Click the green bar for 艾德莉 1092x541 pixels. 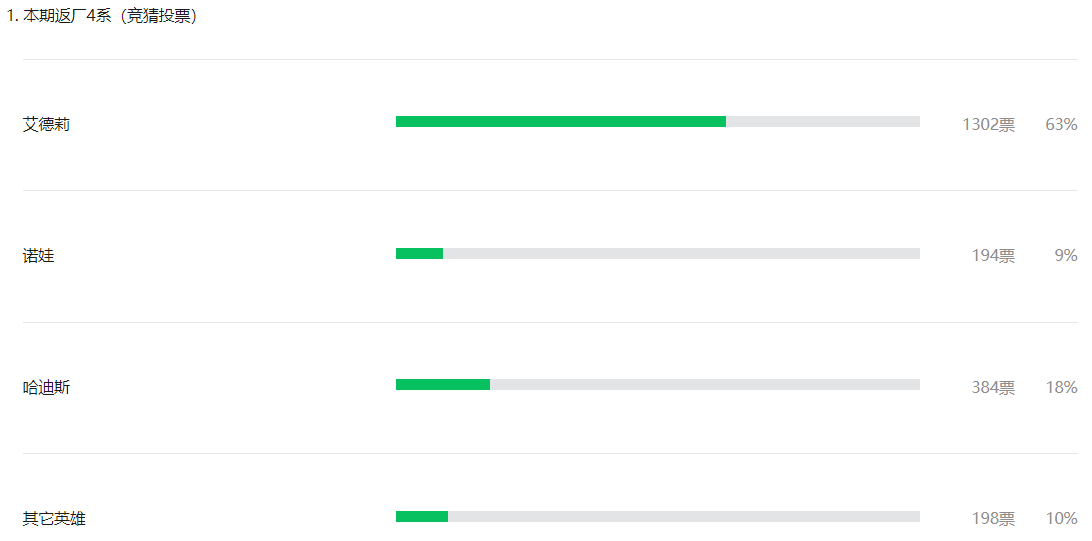pyautogui.click(x=561, y=122)
